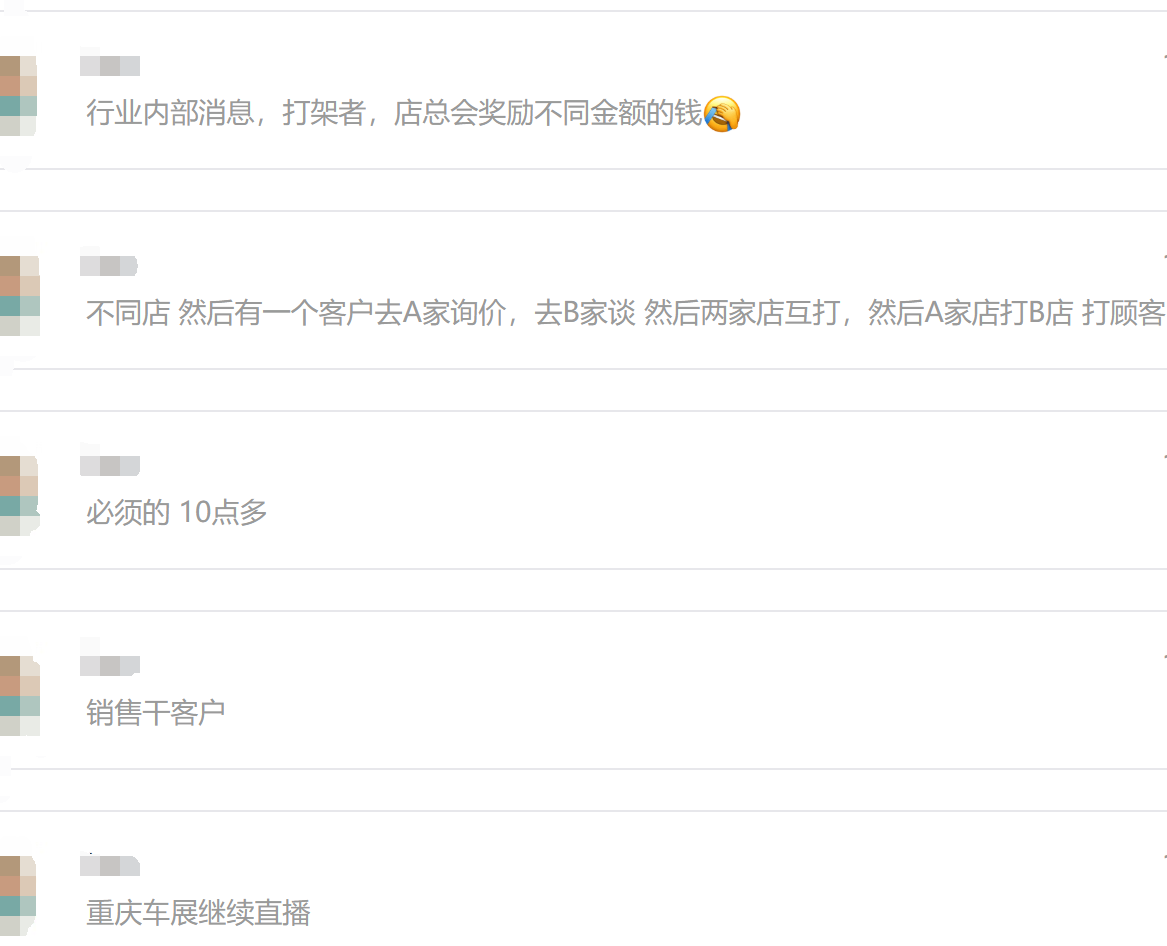Viewport: 1167px width, 946px height.
Task: Open avatar beside 重庆车展继续直播 comment
Action: [19, 896]
